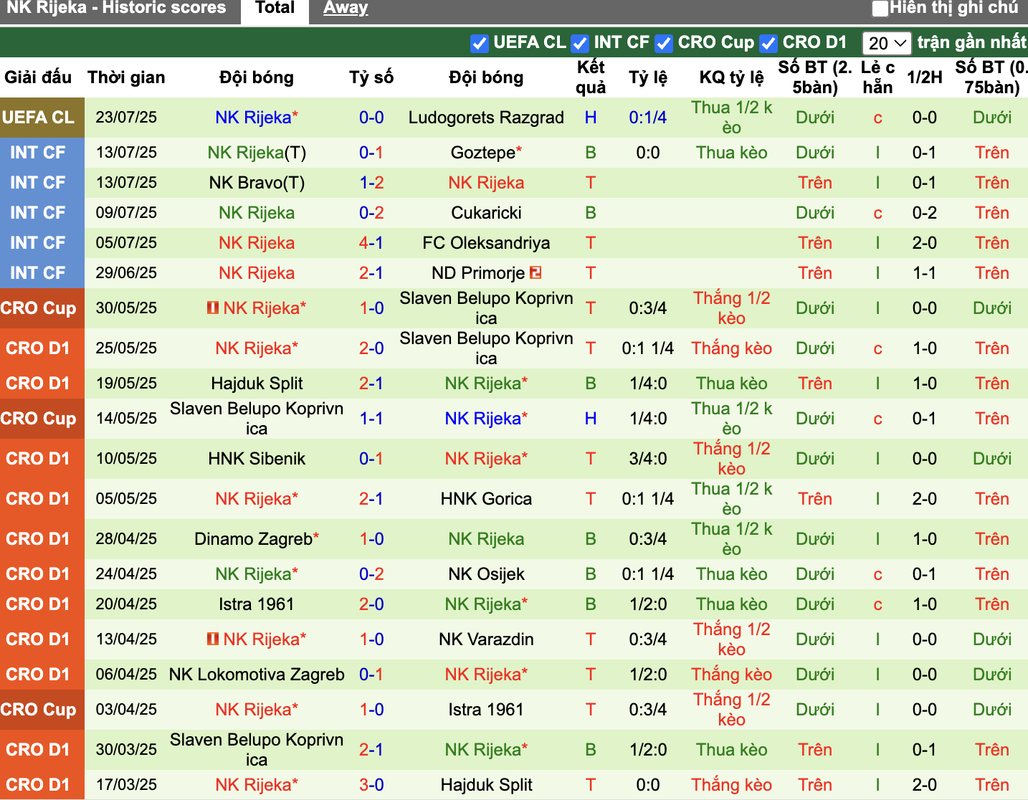Screen dimensions: 1028x800
Task: Open the HNK Gorica team link
Action: pyautogui.click(x=486, y=499)
